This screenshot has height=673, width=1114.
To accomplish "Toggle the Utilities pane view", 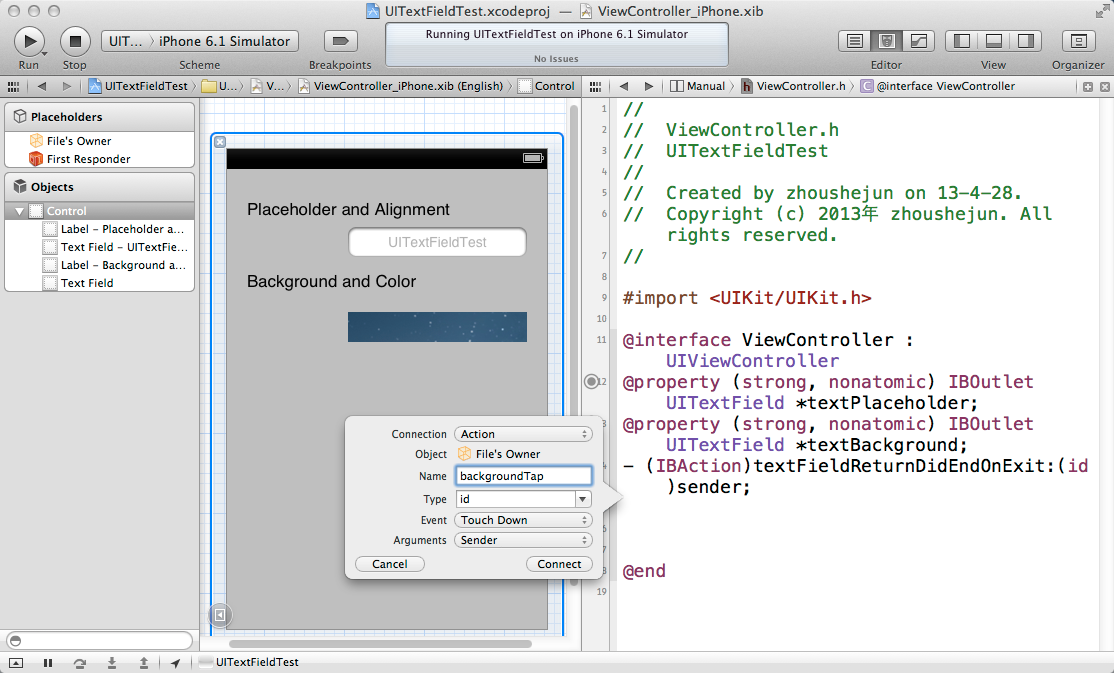I will pyautogui.click(x=1025, y=41).
